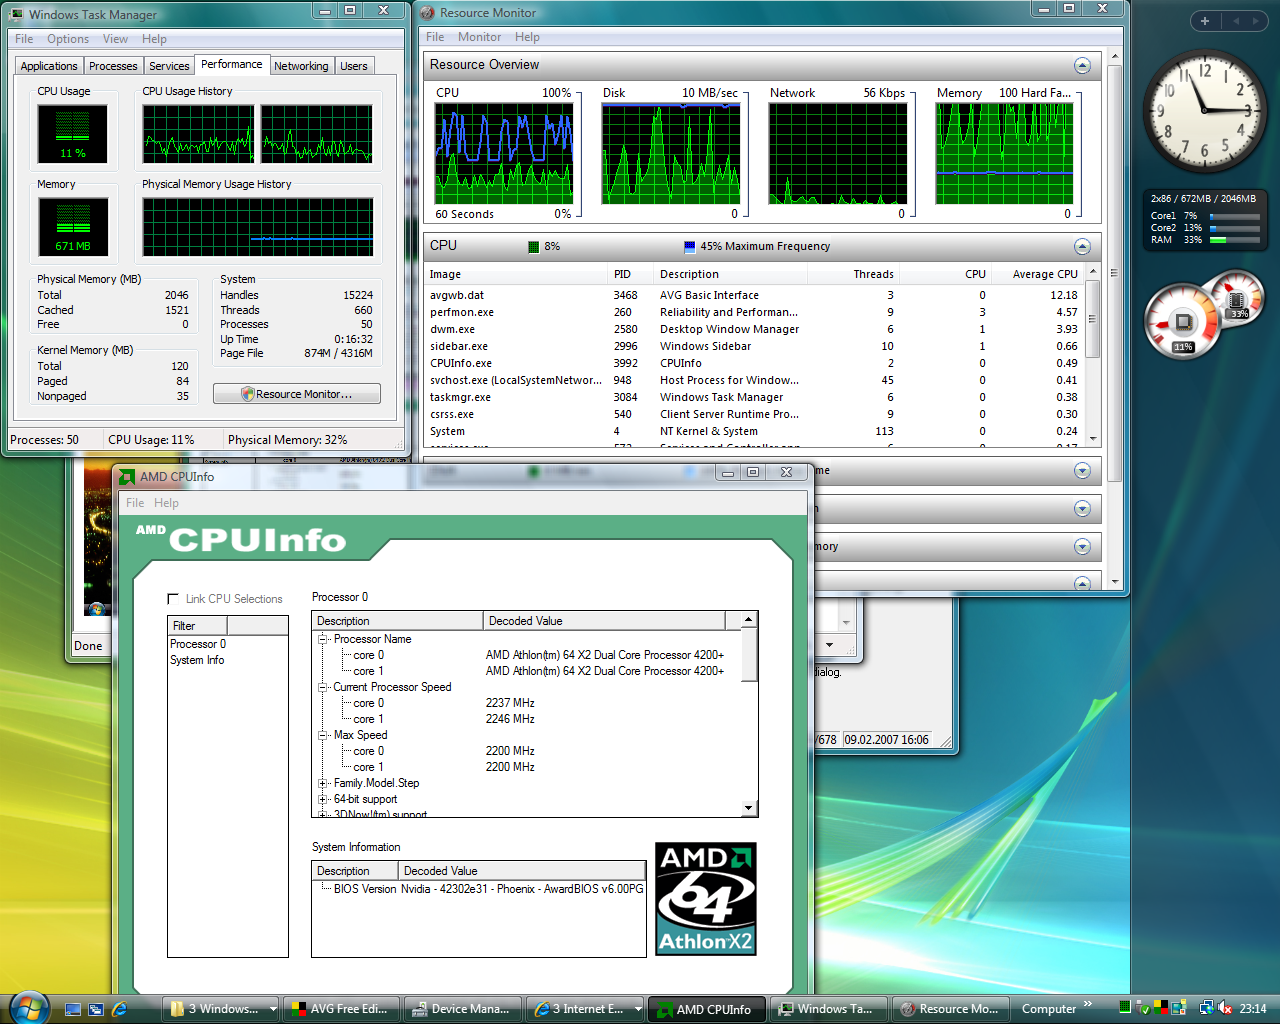Open the Windows Start orb
The image size is (1280, 1024).
(28, 1007)
